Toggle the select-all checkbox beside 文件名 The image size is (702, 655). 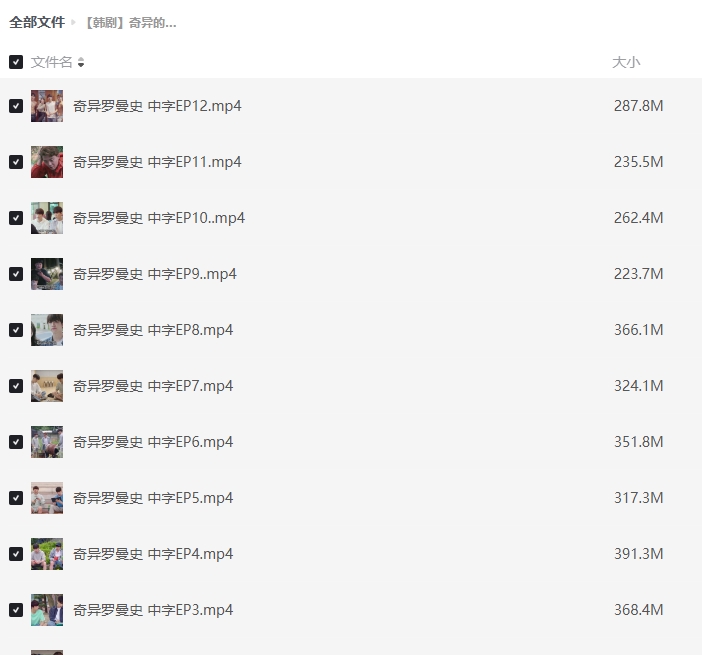[x=16, y=62]
